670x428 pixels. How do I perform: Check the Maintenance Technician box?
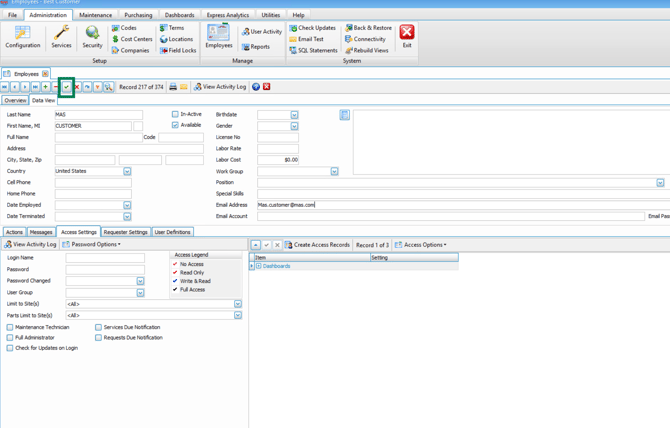[10, 327]
